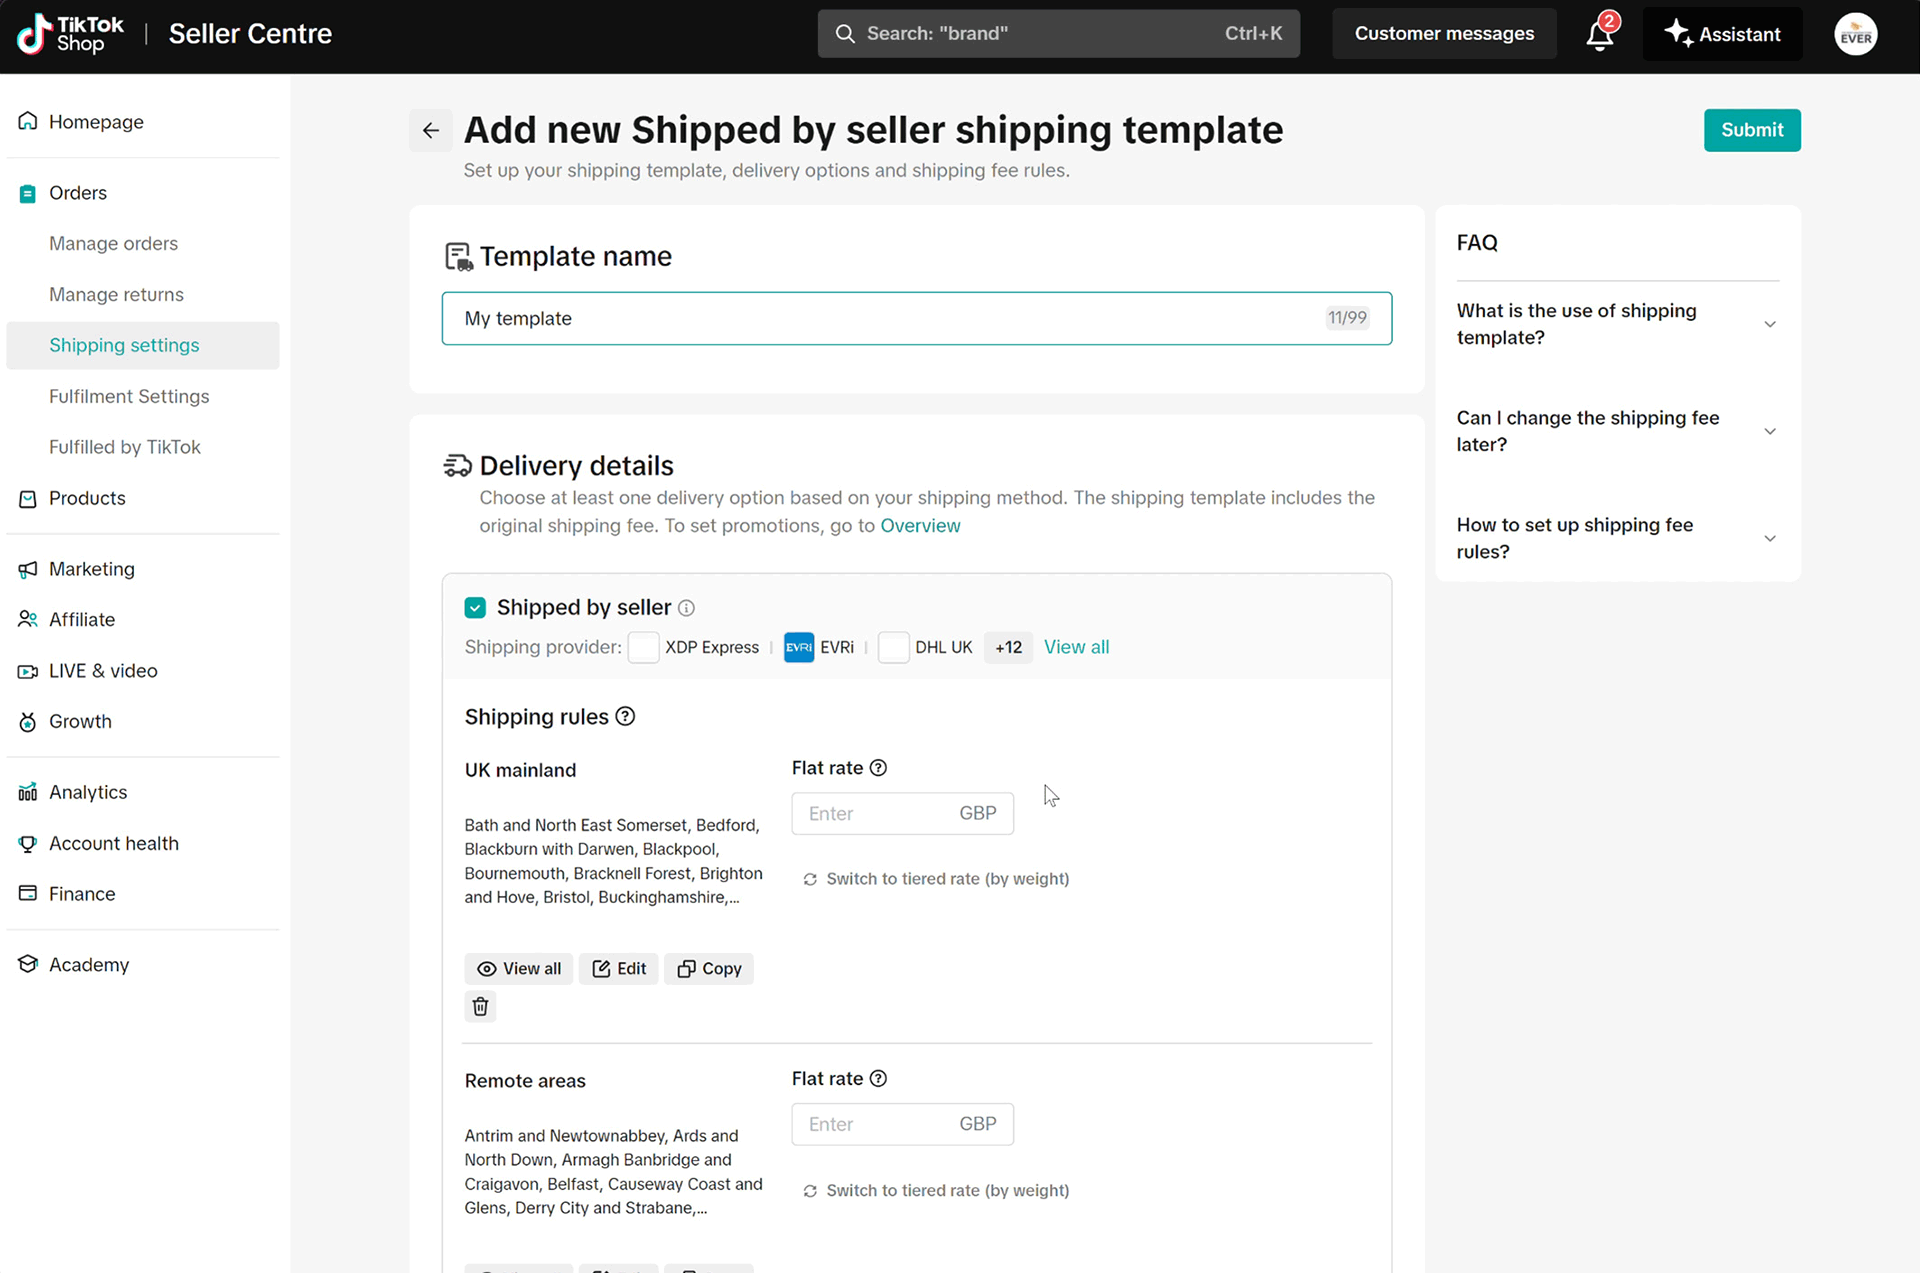Open the EVER profile avatar menu
The image size is (1920, 1273).
[x=1856, y=33]
